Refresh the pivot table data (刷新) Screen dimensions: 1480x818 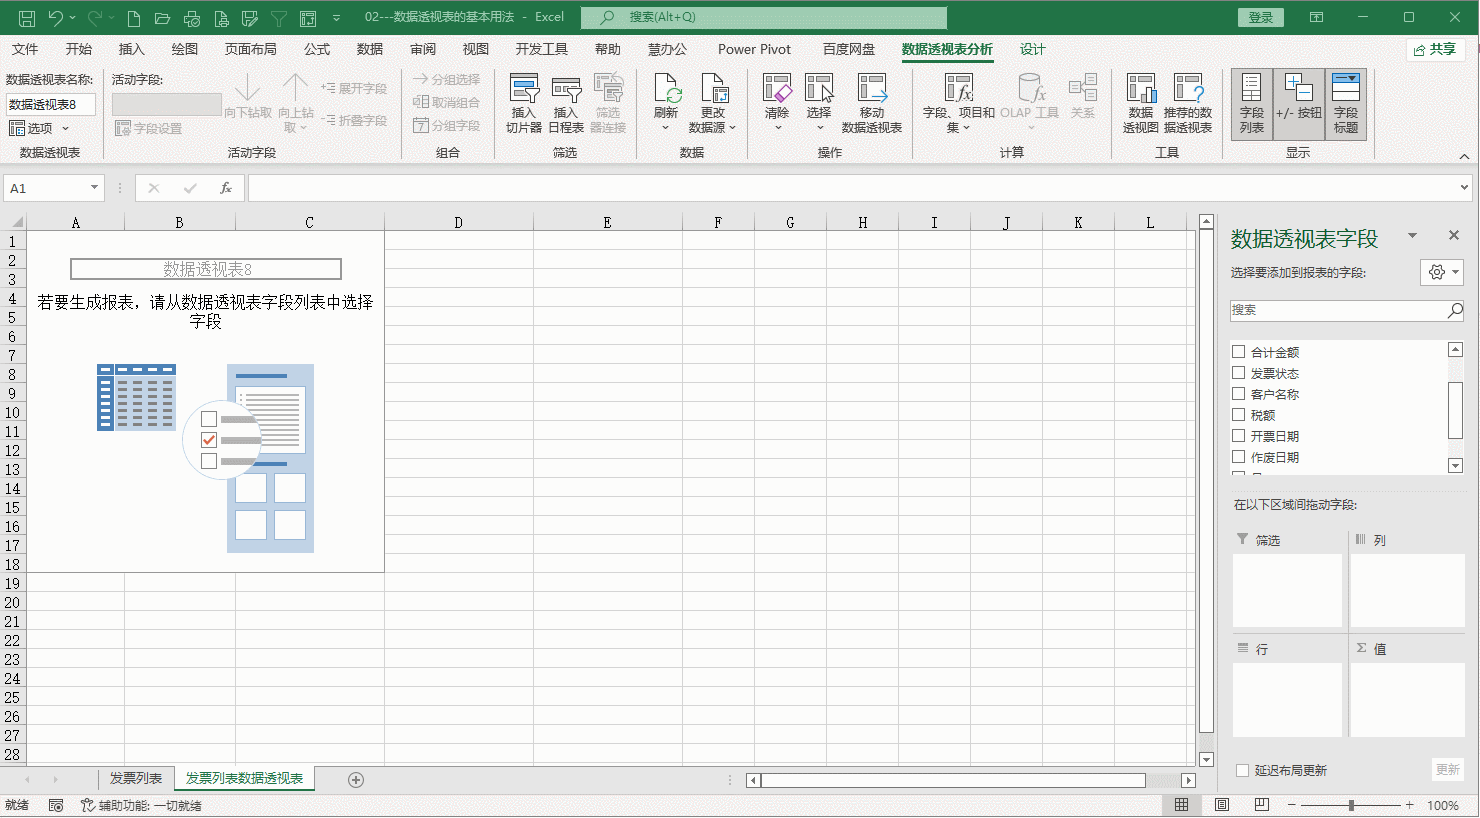tap(667, 104)
